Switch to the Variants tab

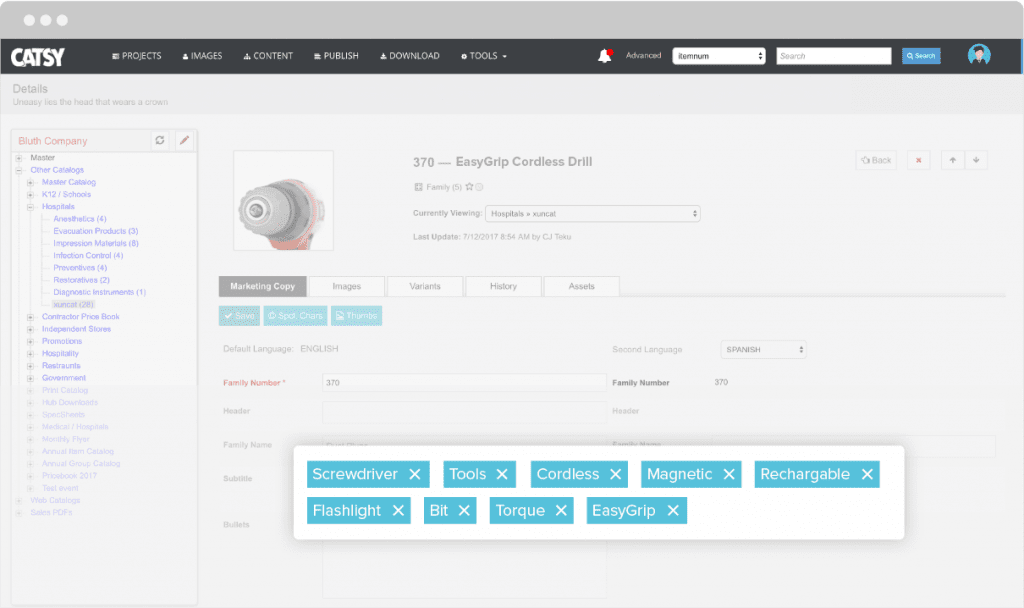coord(425,286)
